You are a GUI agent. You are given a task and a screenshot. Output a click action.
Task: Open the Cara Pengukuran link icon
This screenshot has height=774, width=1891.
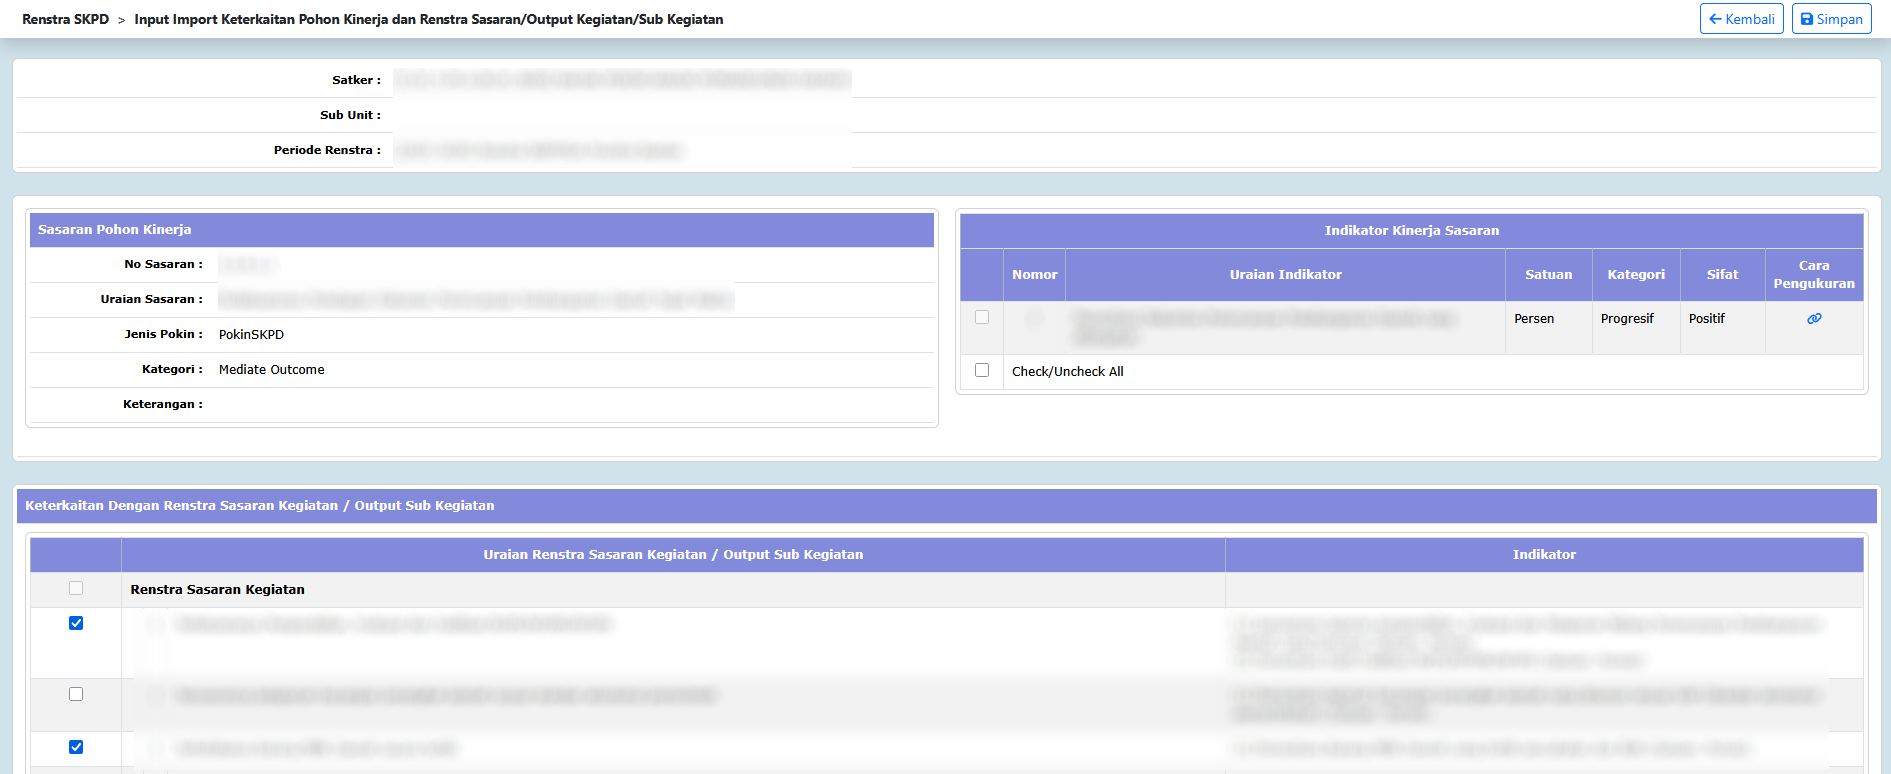1814,319
